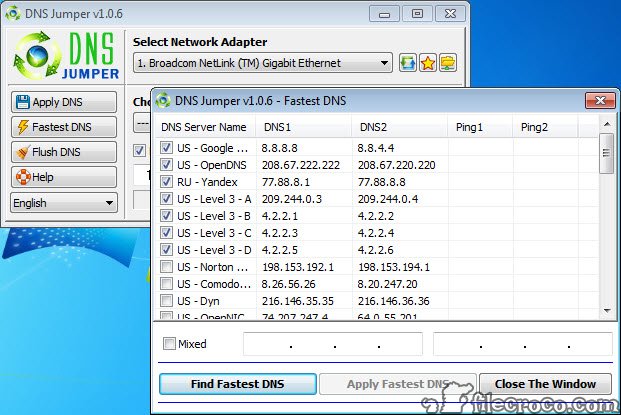Select the US - Dyn server name

198,301
